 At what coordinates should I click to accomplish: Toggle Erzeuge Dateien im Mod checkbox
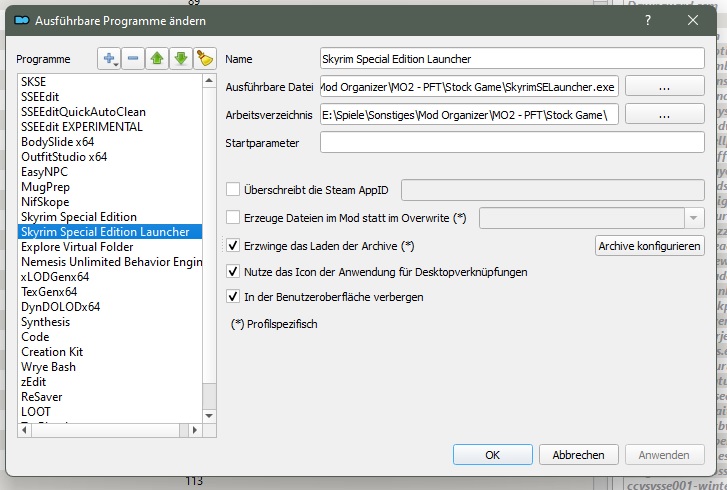[234, 217]
